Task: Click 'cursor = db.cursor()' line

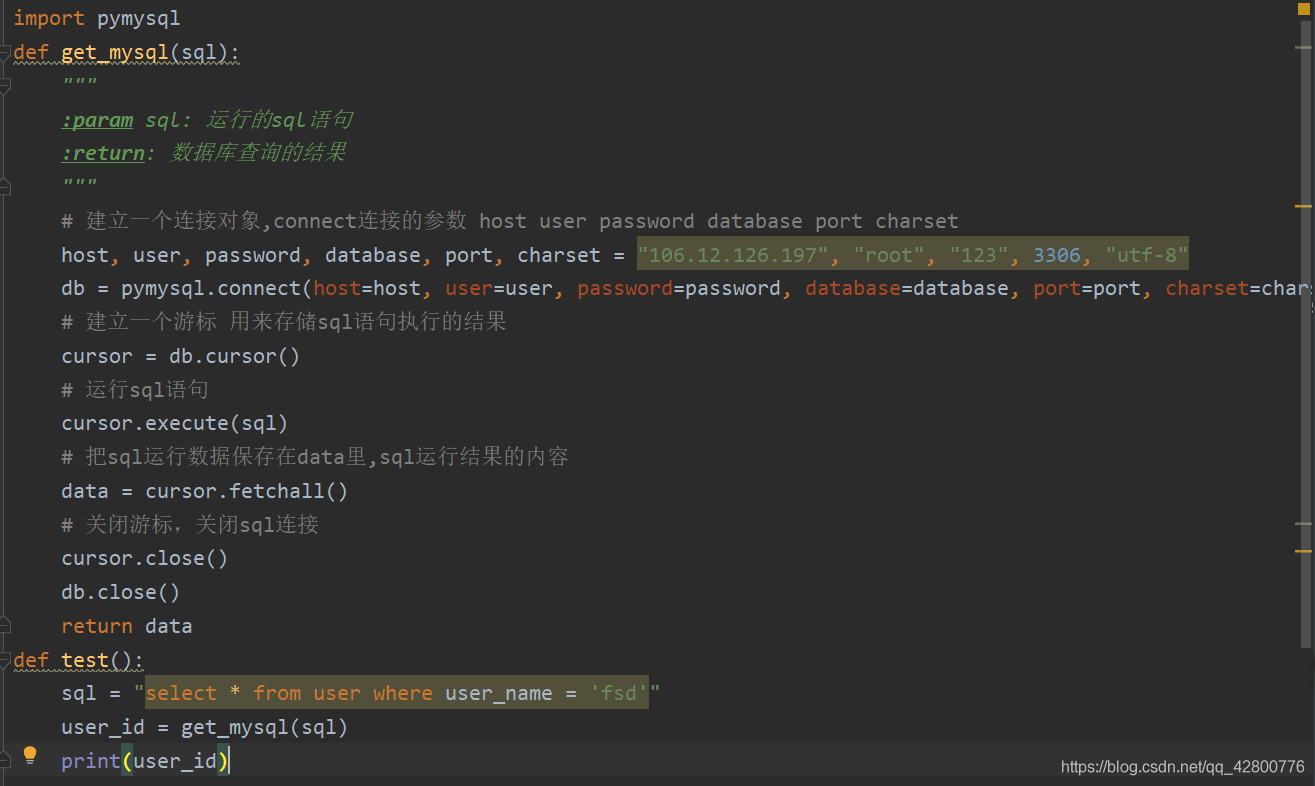Action: (x=181, y=356)
